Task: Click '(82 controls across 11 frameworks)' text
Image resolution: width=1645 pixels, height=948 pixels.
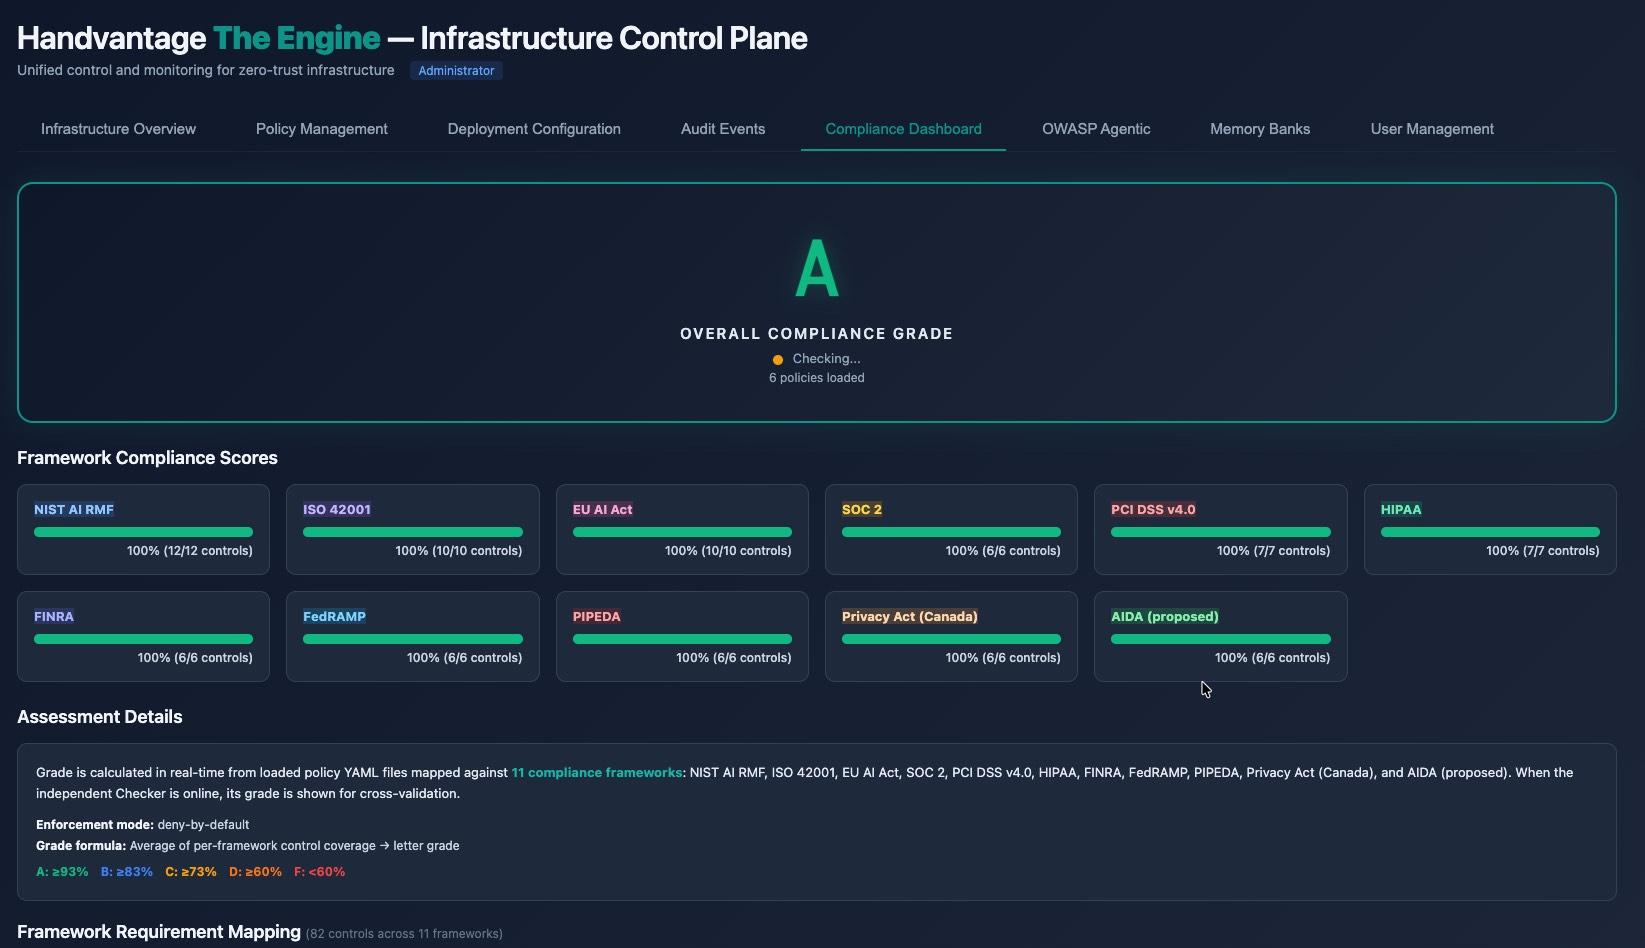Action: (404, 934)
